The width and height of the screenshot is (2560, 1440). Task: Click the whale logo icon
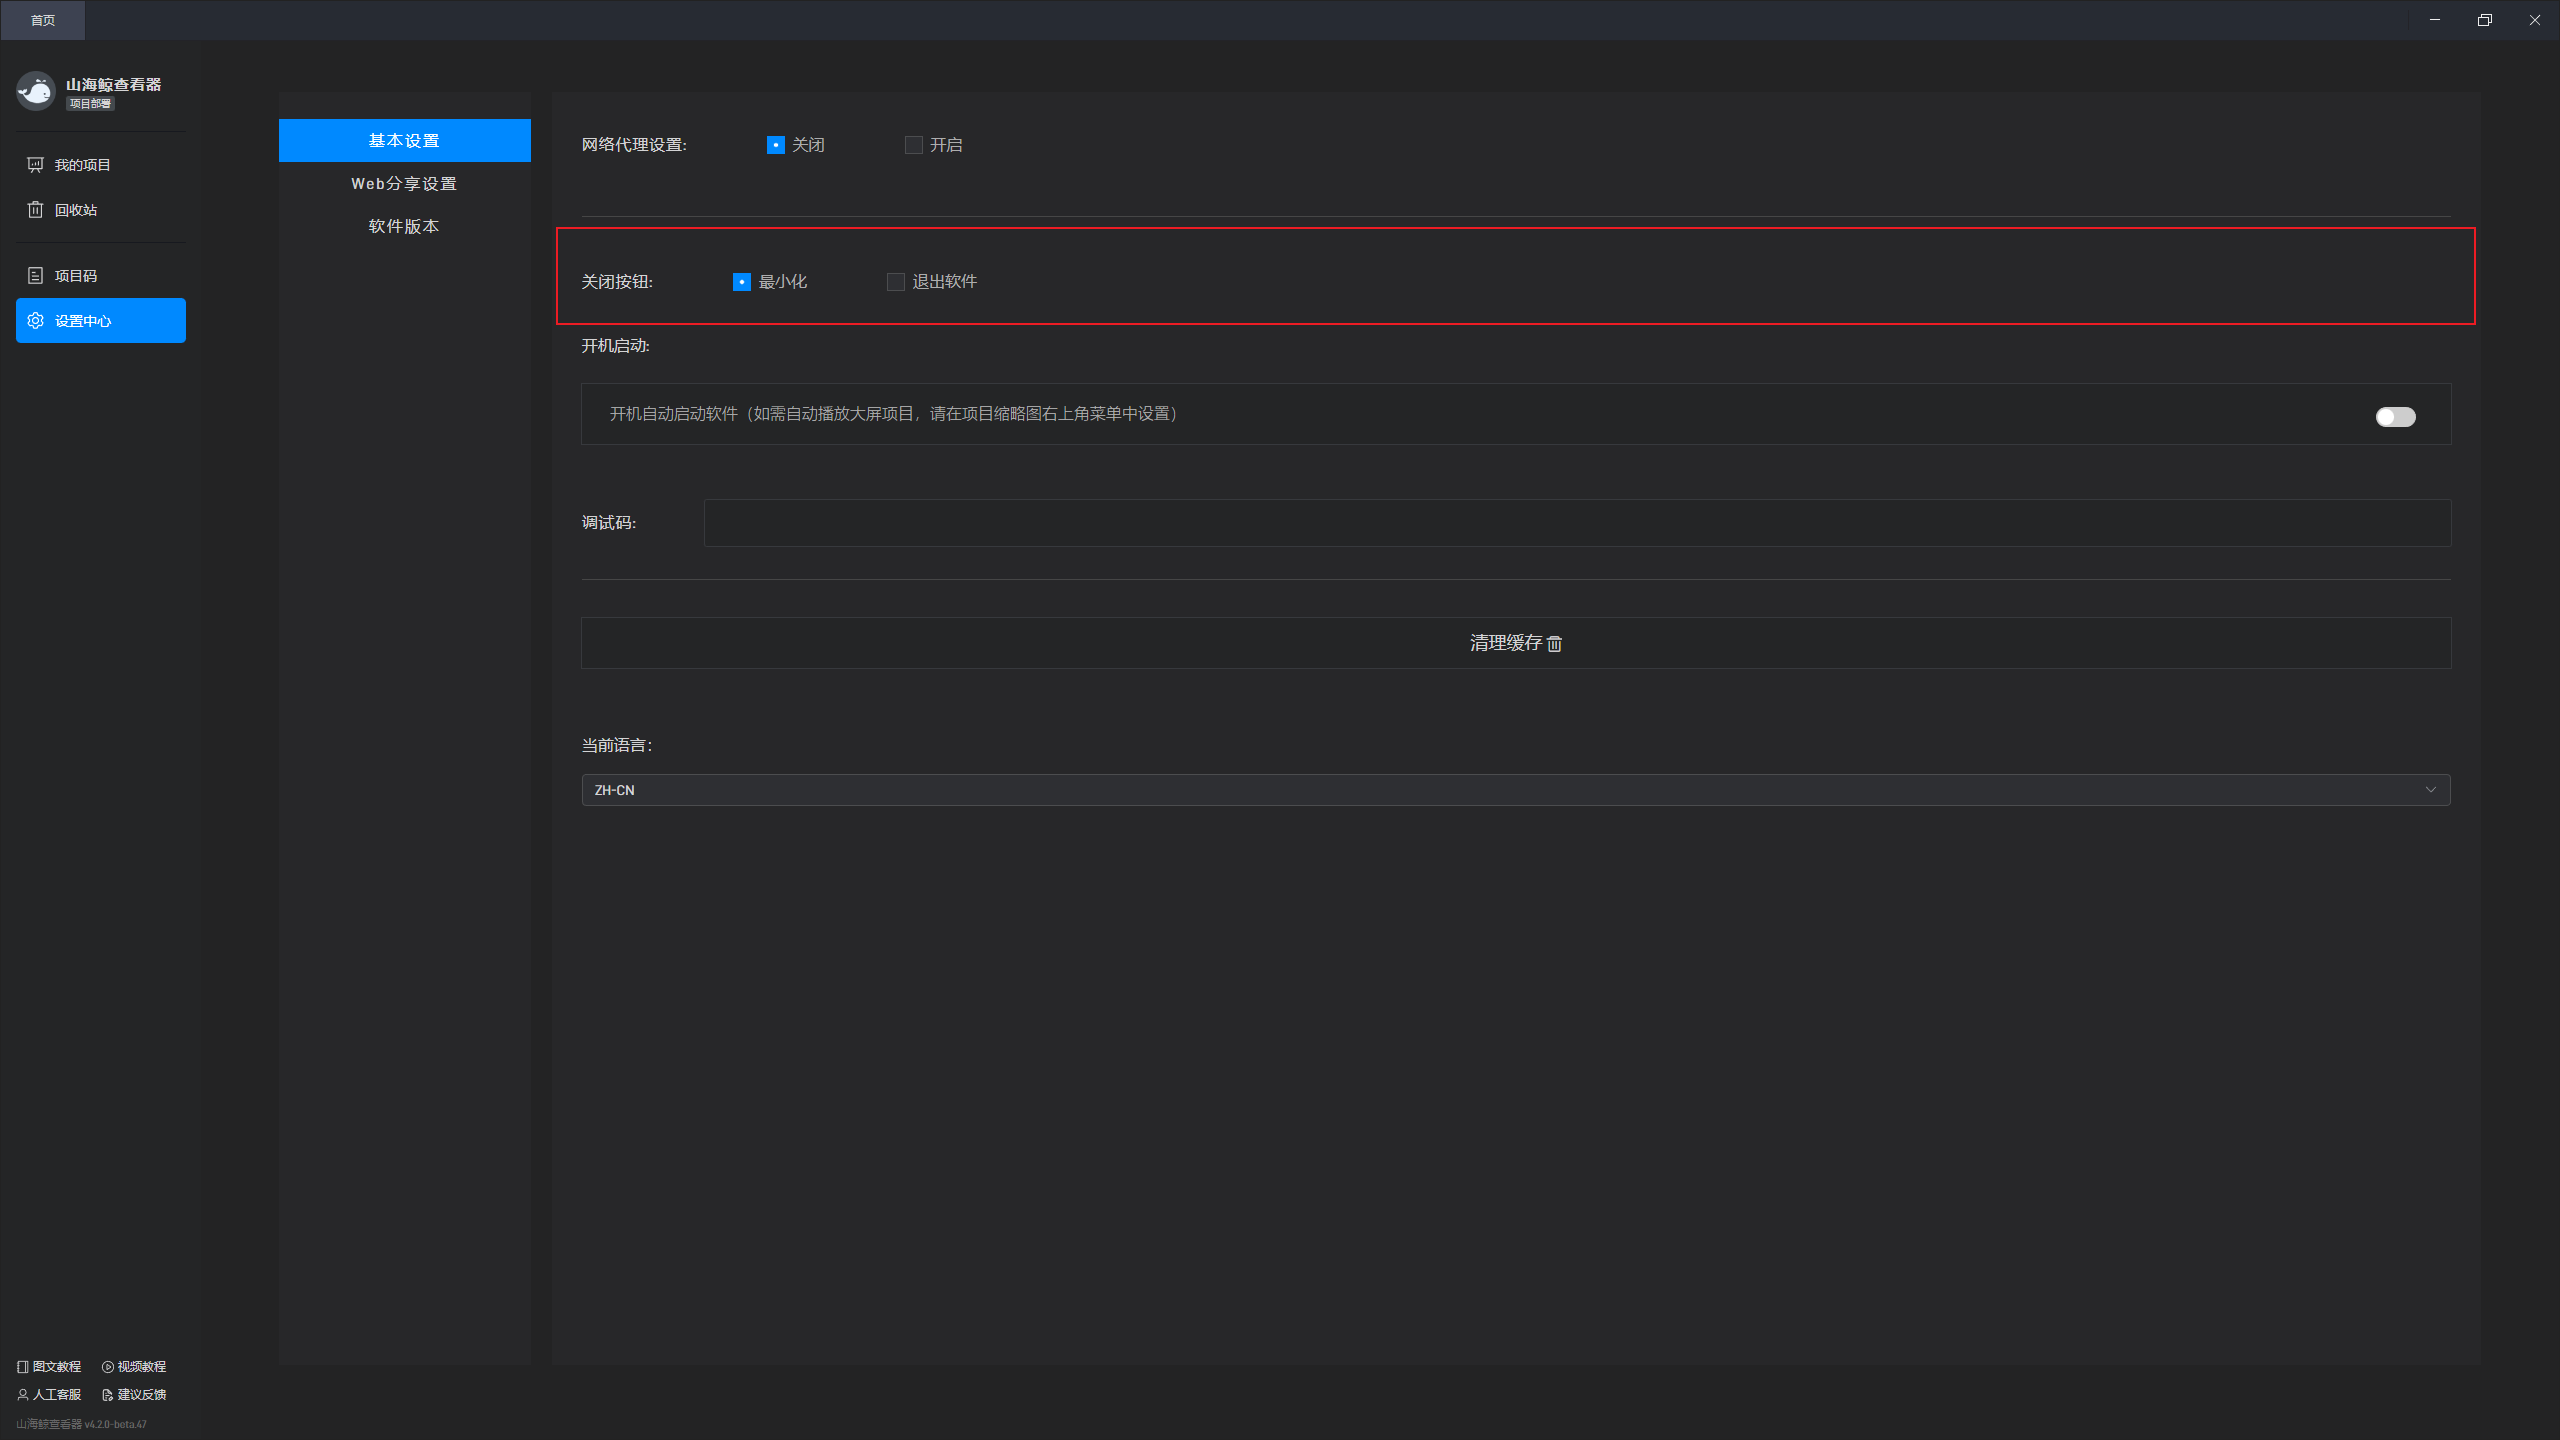pyautogui.click(x=36, y=91)
